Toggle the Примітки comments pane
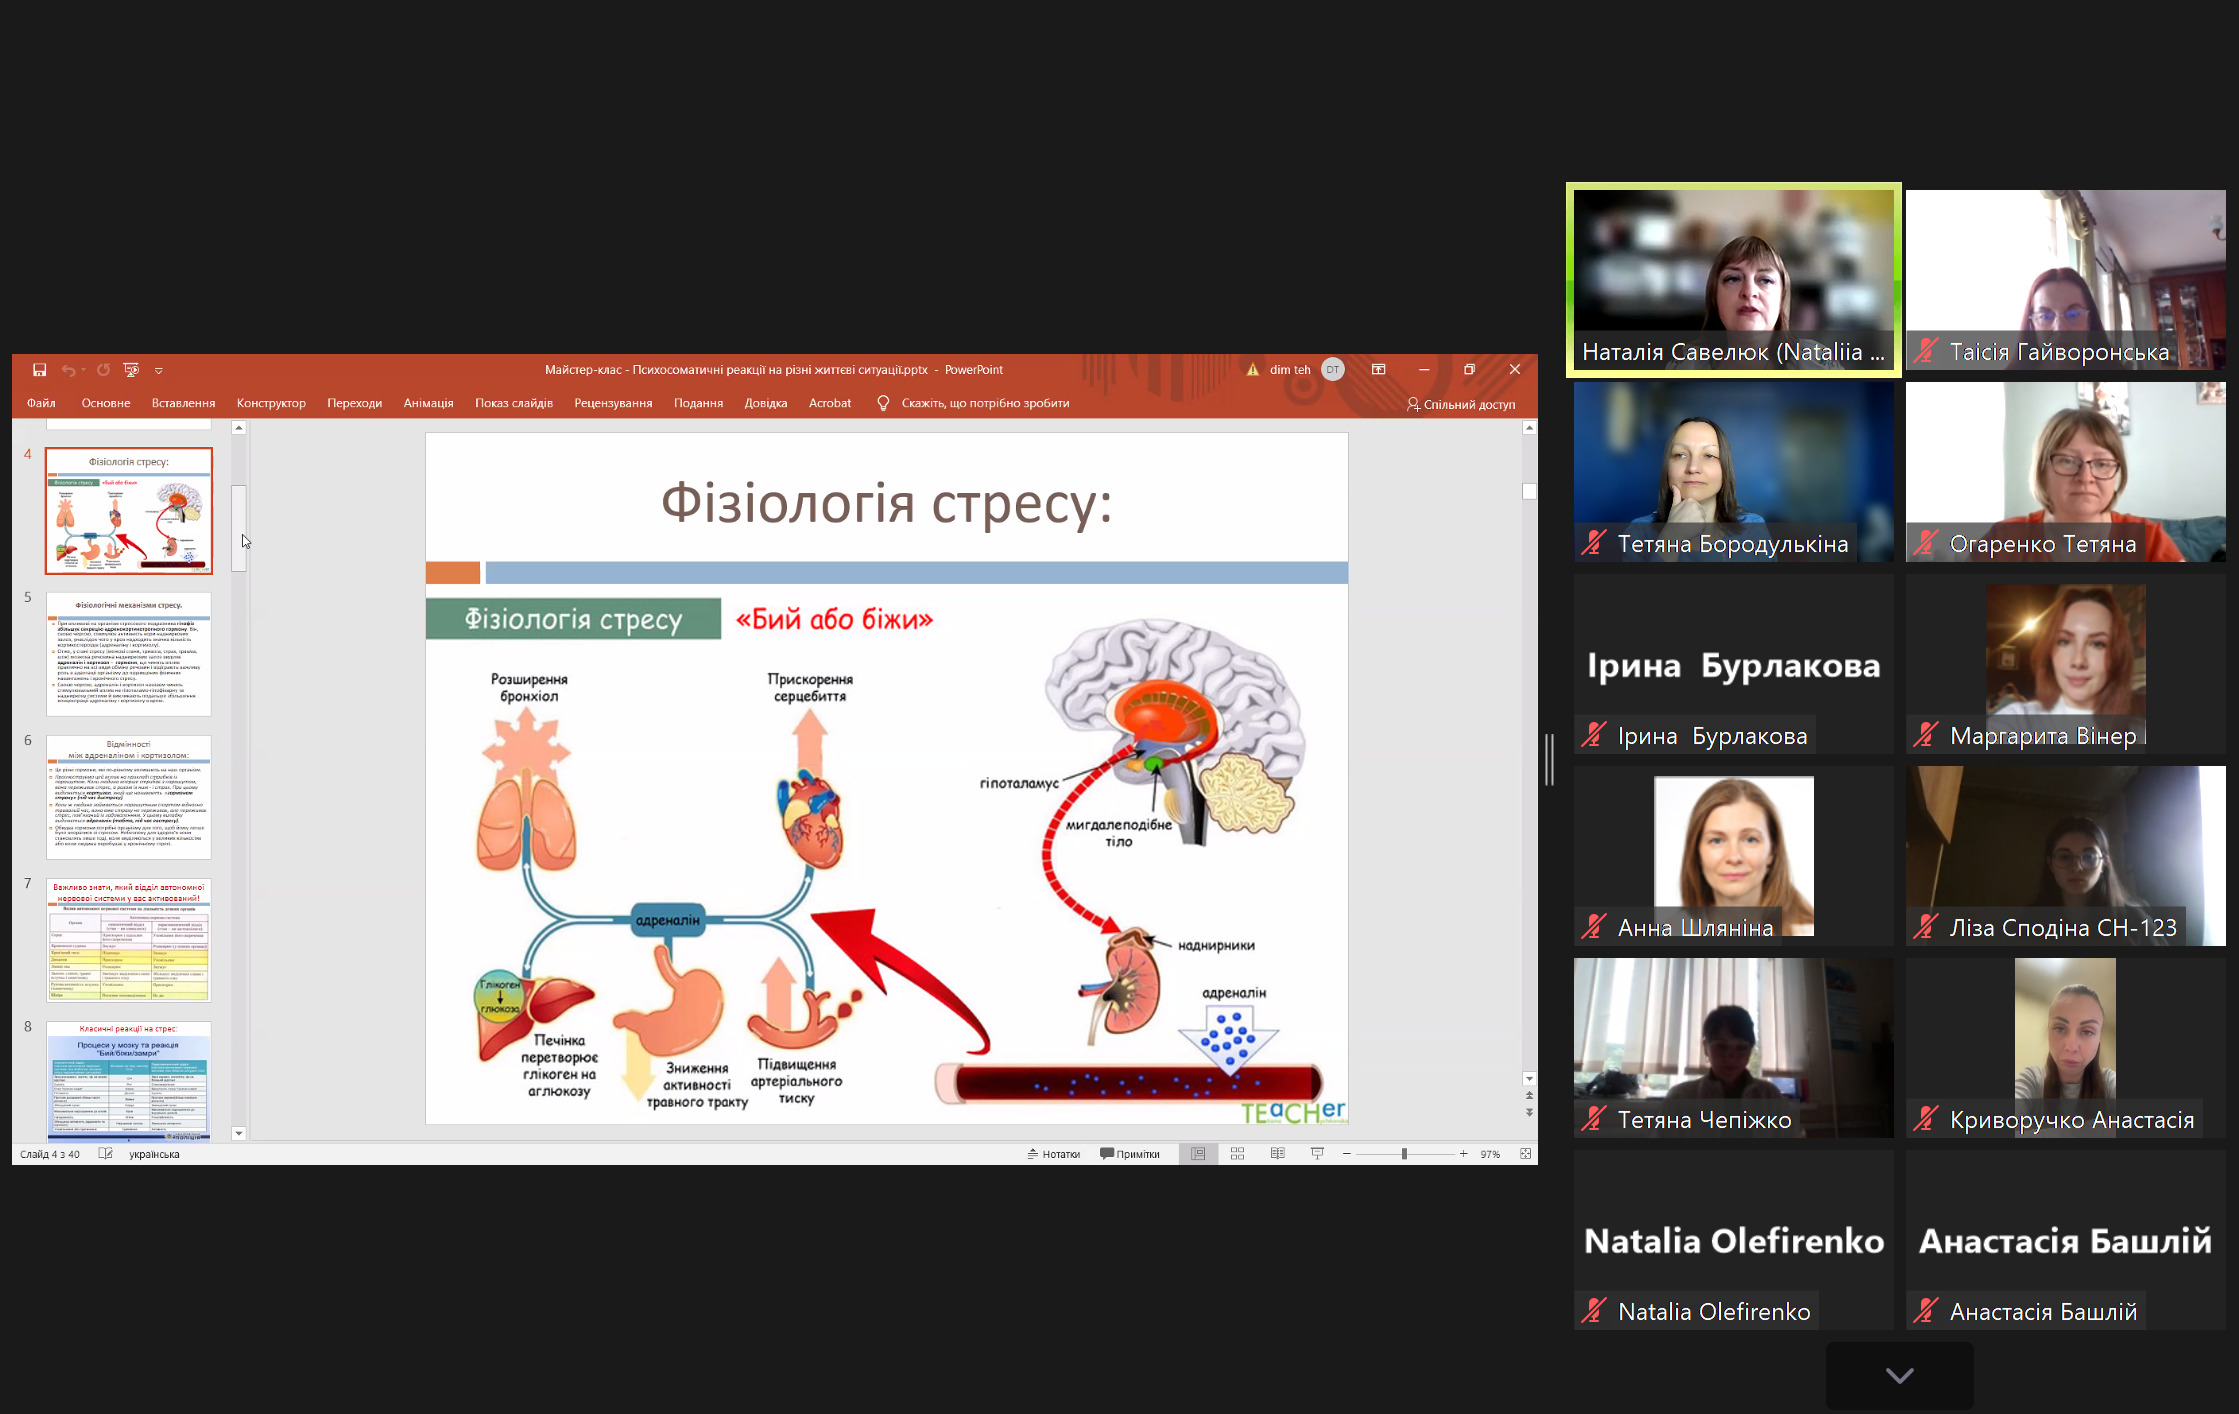2239x1414 pixels. 1130,1154
